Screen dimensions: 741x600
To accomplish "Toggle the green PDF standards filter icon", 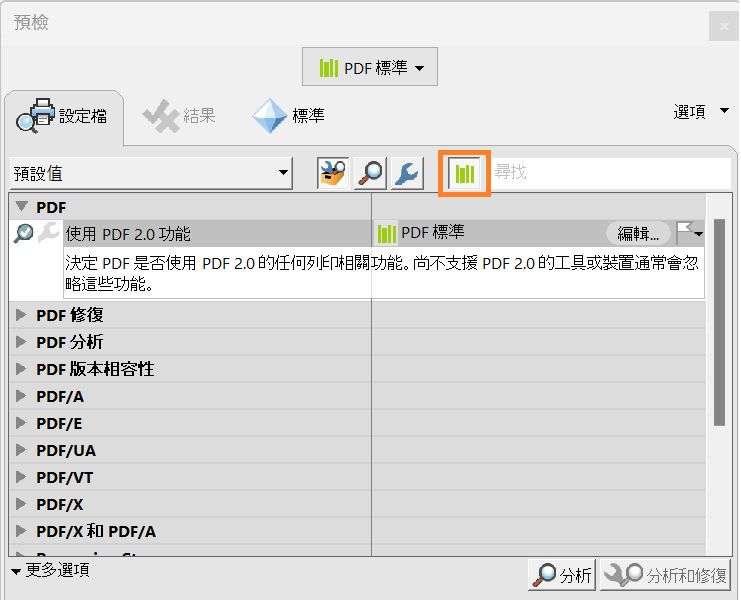I will pos(465,173).
